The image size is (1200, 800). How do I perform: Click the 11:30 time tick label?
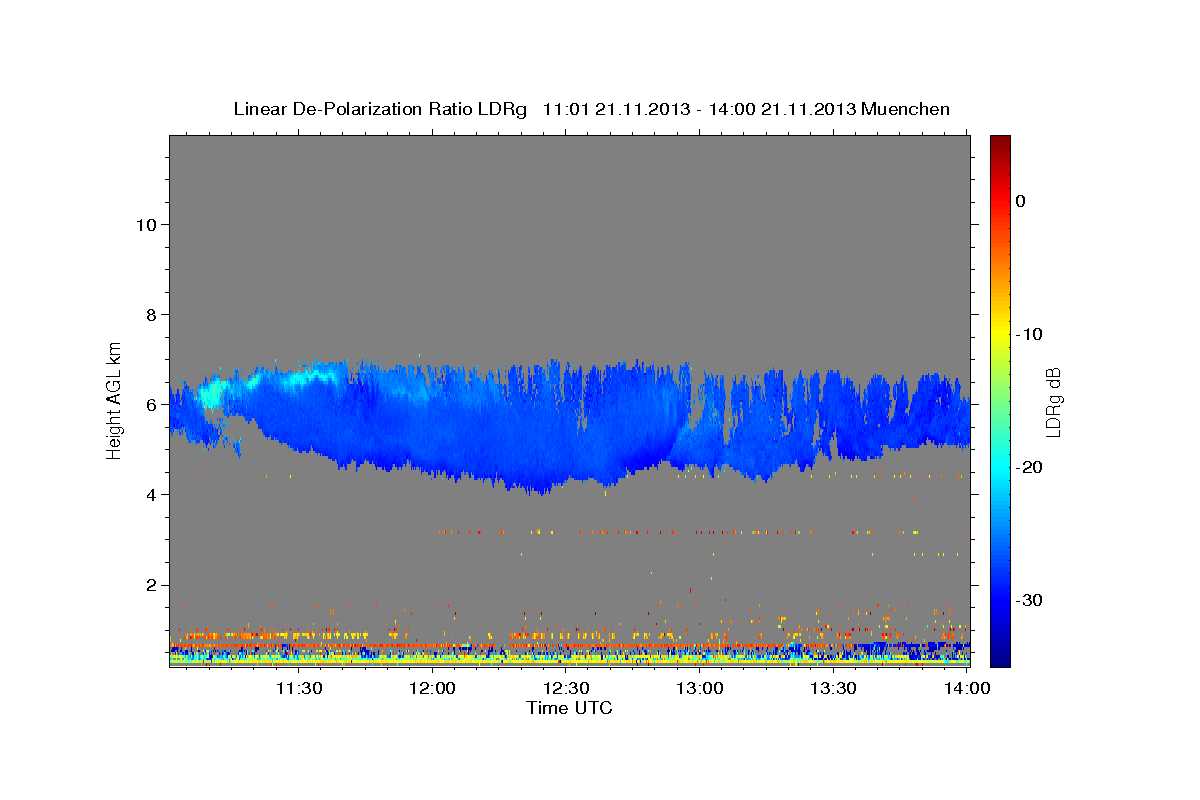(x=298, y=688)
